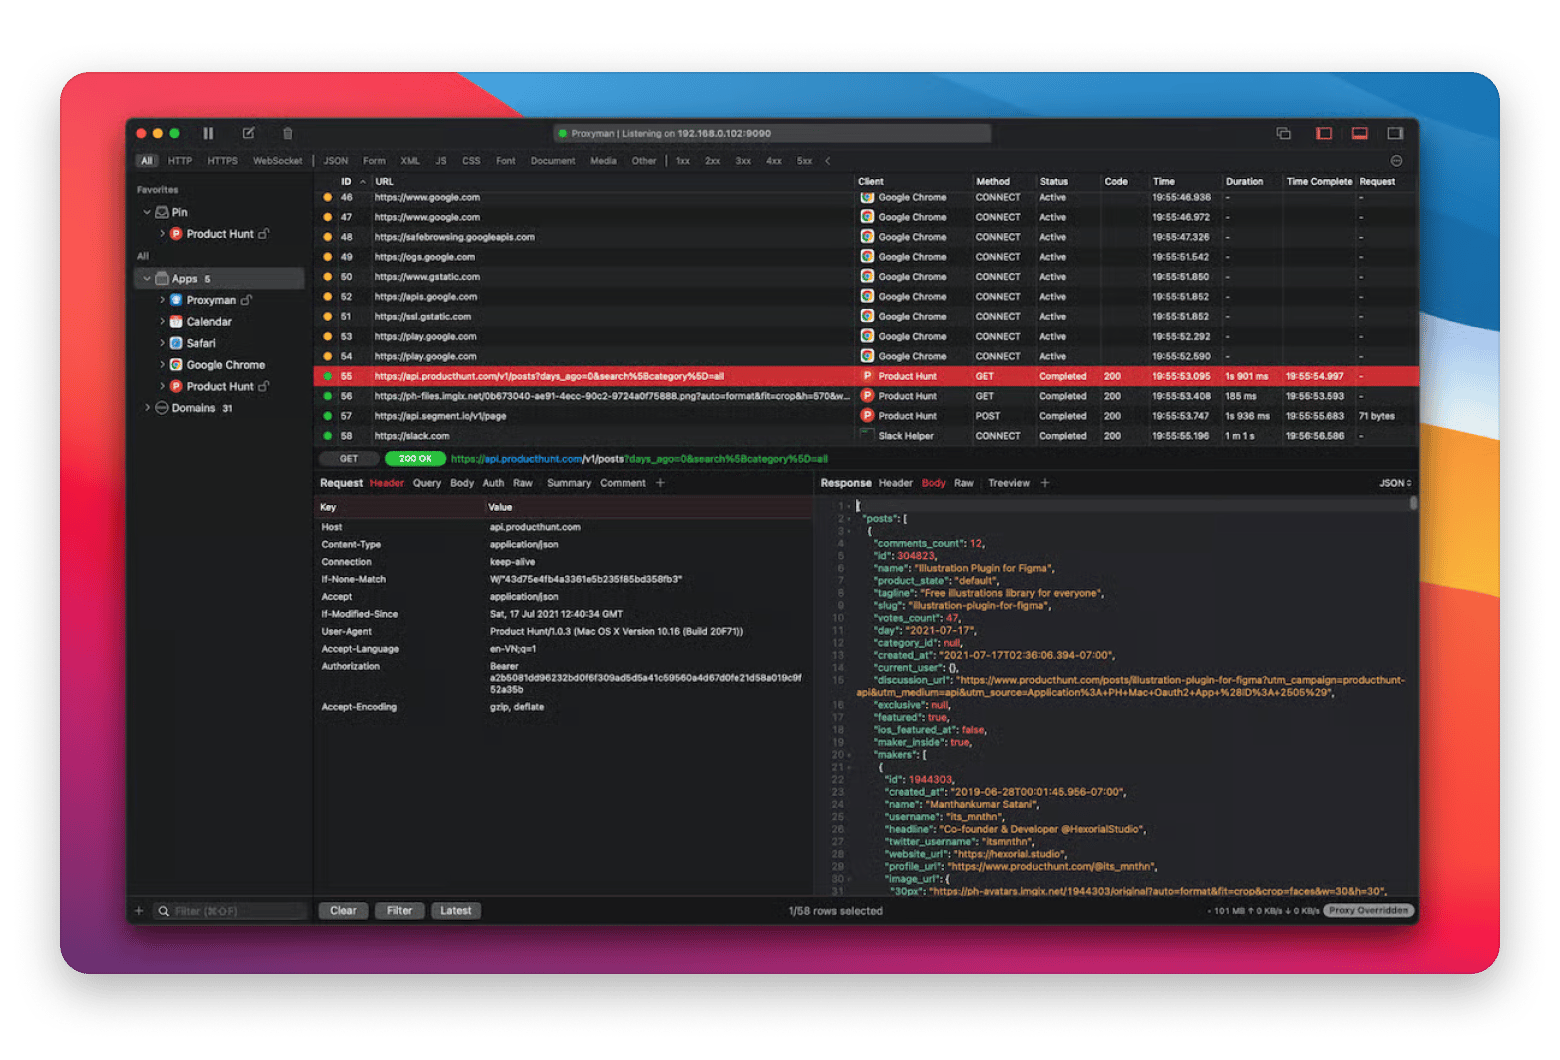
Task: Click the Domains globe icon
Action: 161,408
